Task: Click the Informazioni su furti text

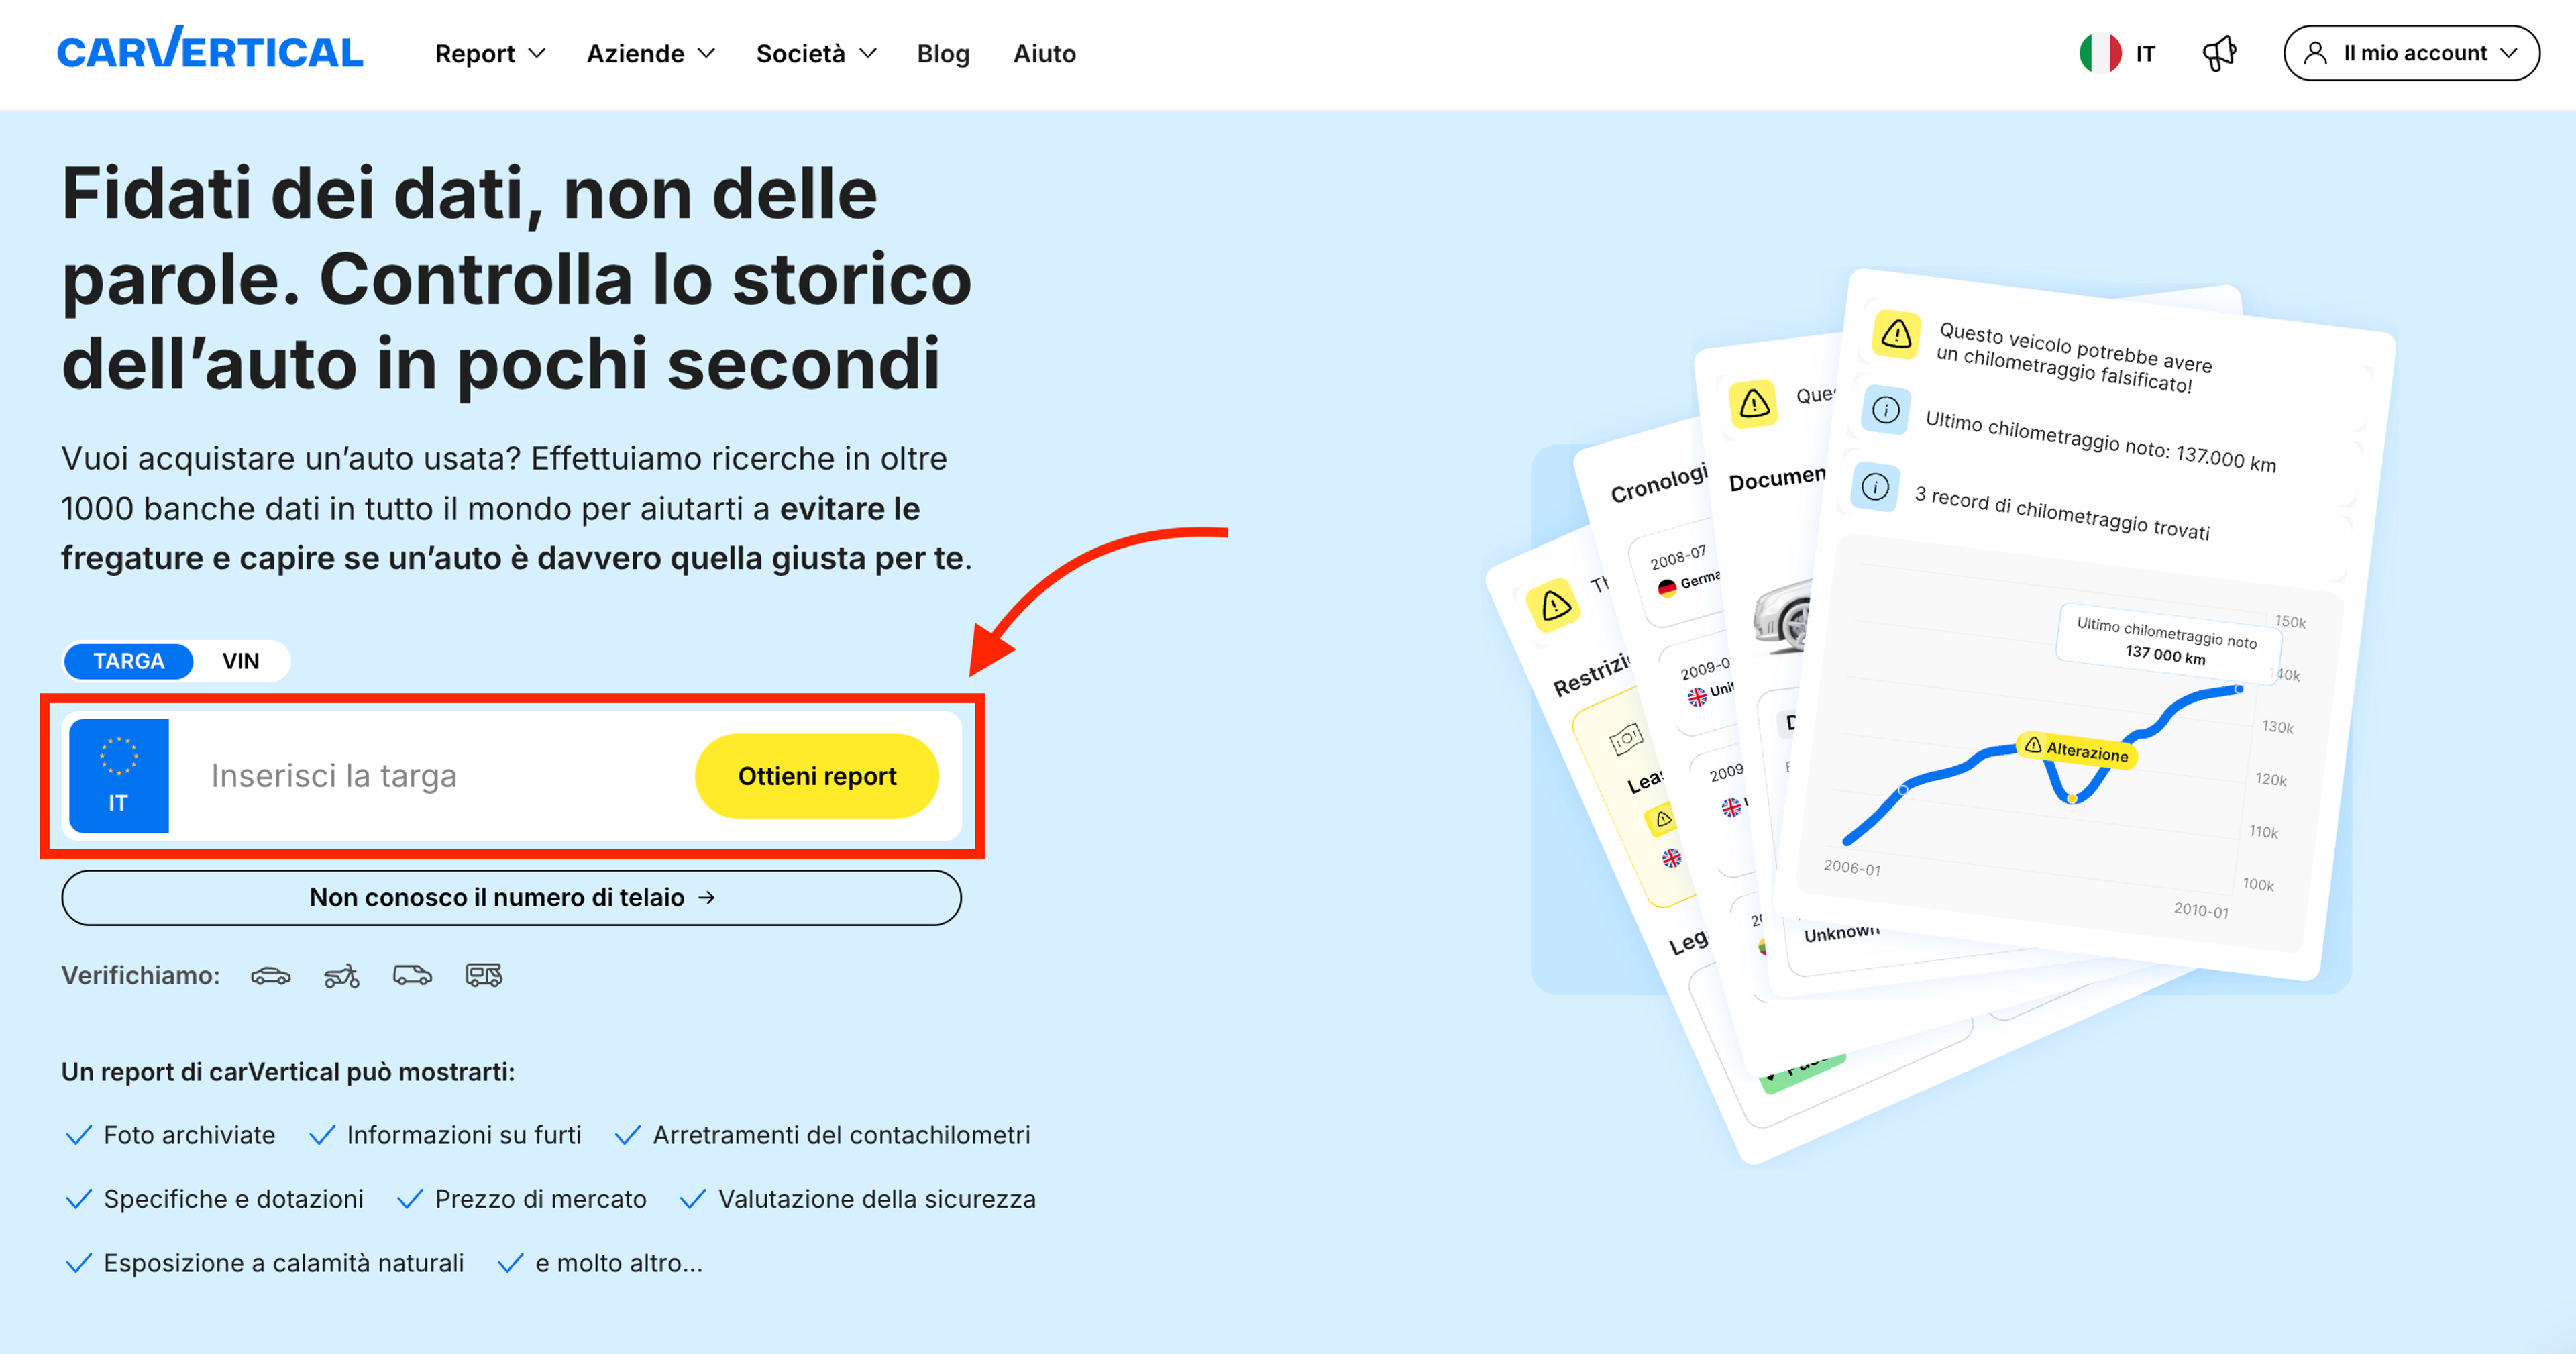Action: coord(464,1135)
